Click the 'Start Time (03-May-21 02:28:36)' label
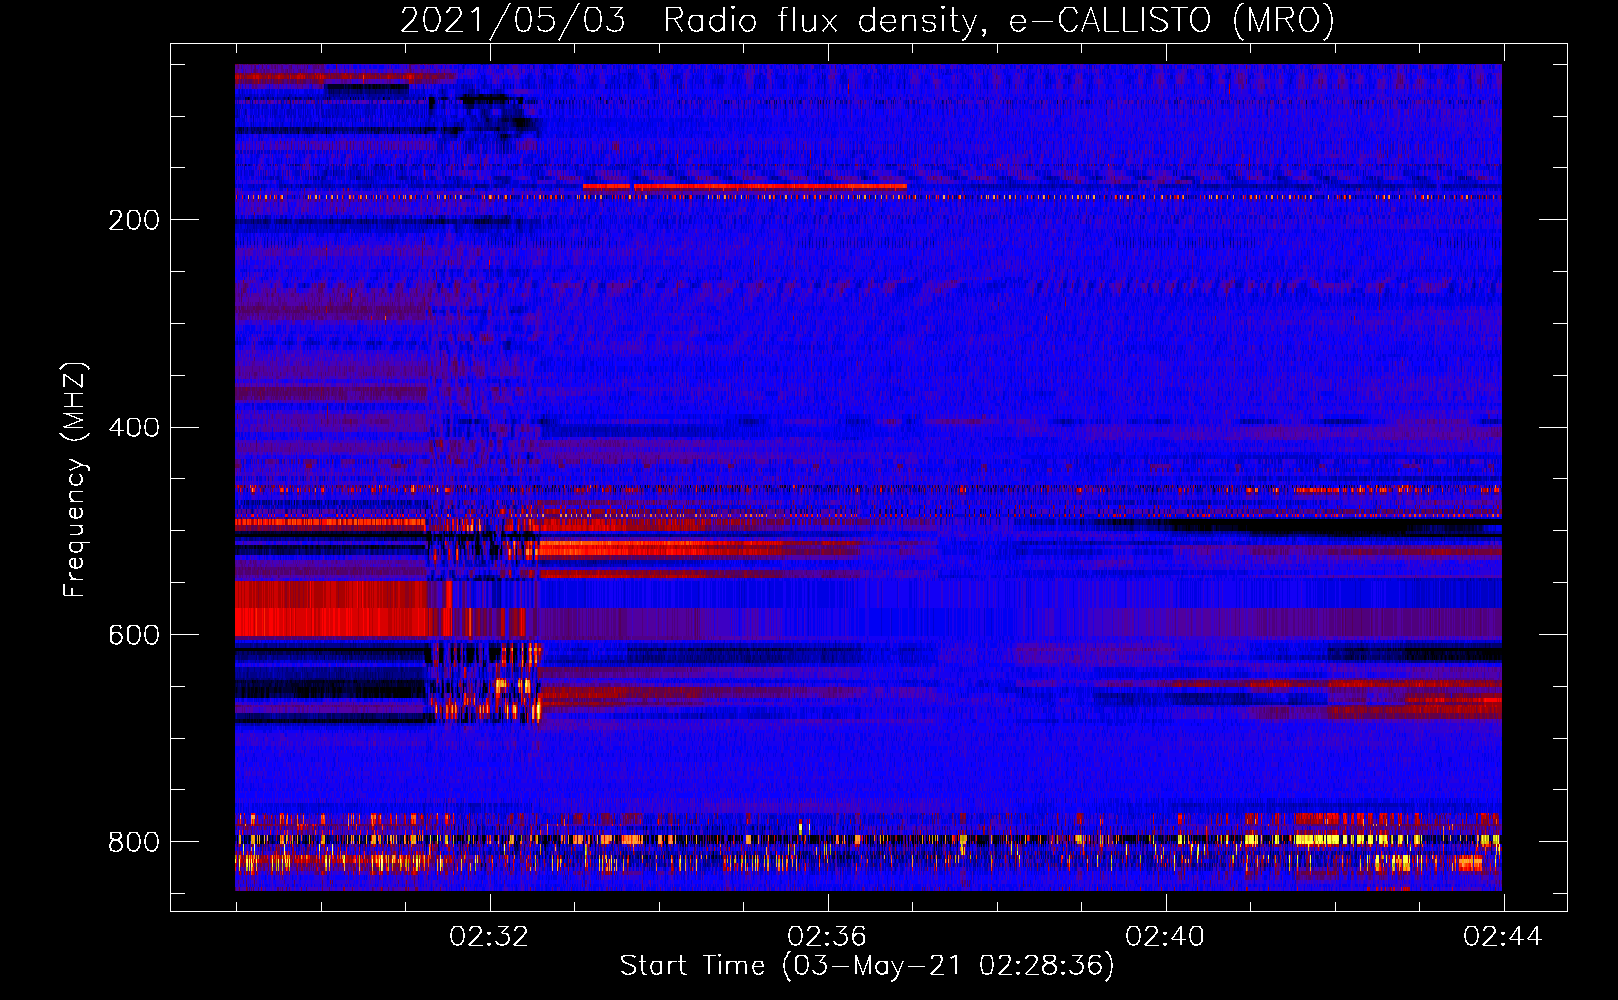 click(x=867, y=966)
